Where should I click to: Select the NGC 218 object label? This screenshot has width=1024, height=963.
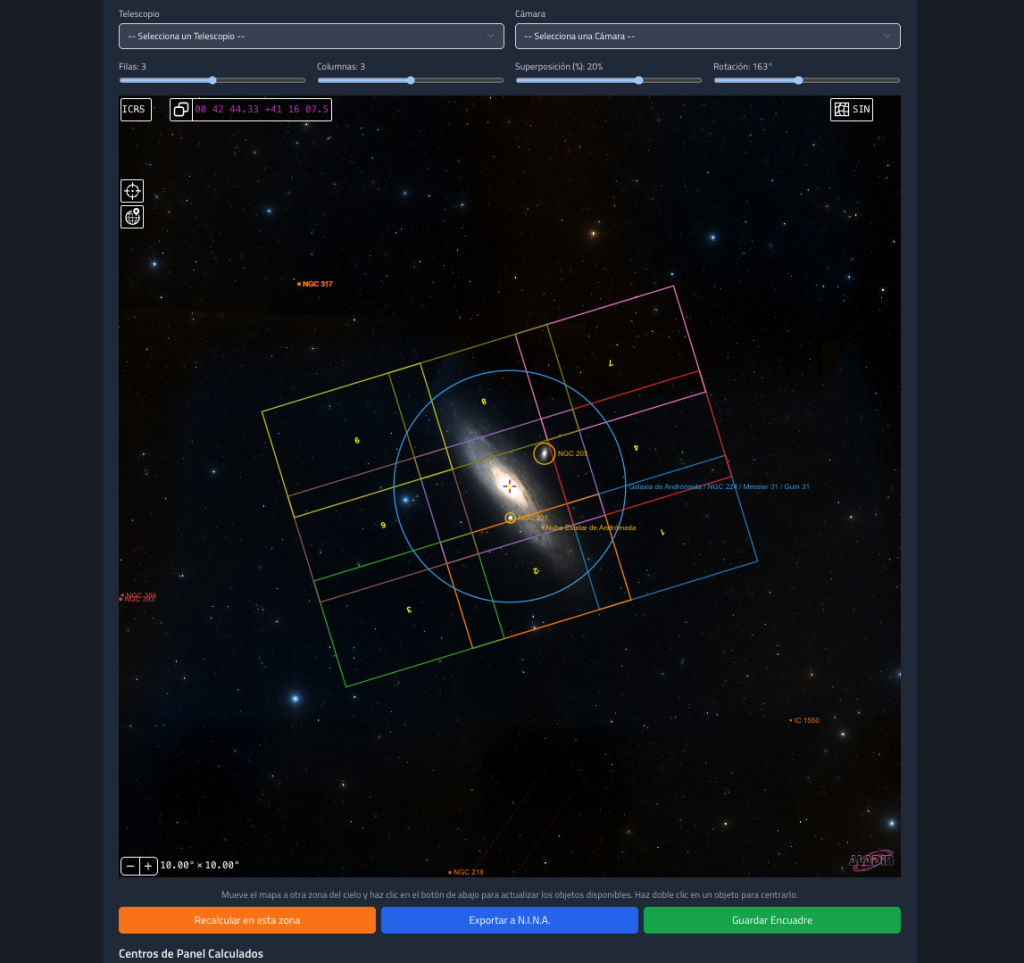[x=468, y=872]
